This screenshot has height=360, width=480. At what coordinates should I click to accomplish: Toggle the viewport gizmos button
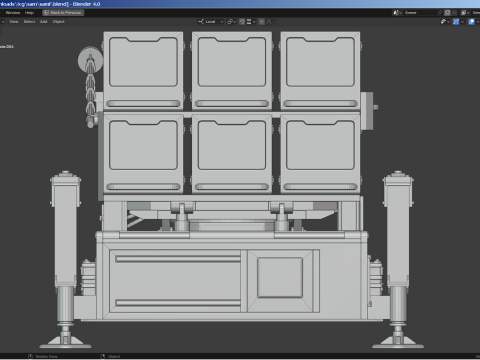point(456,22)
